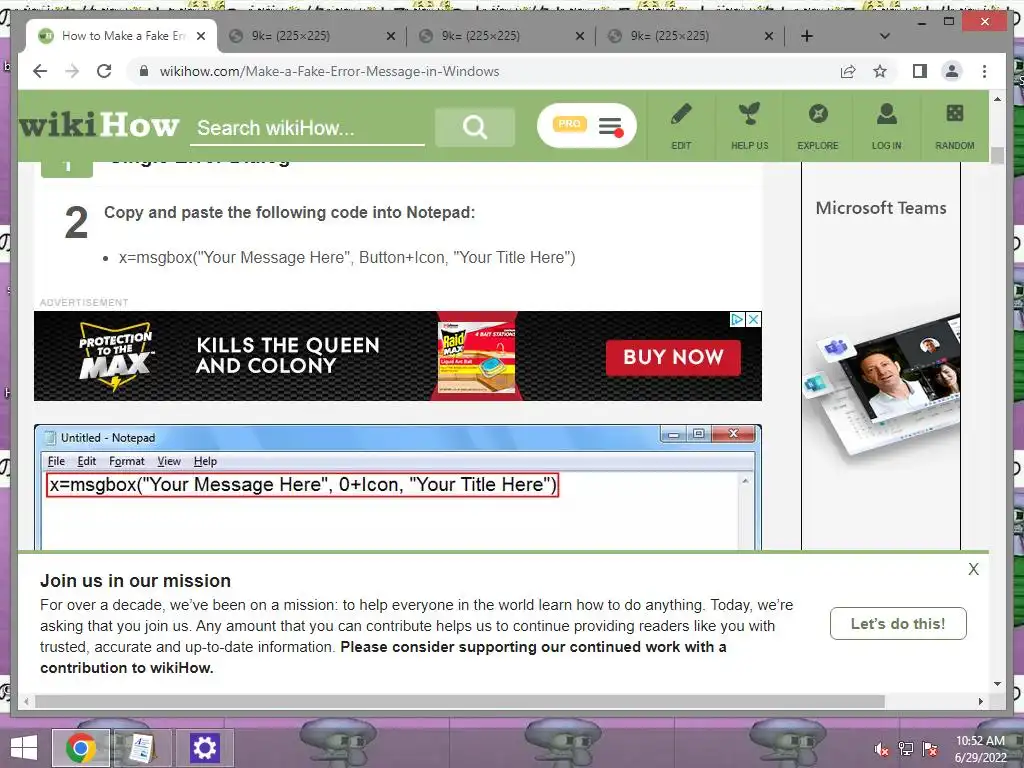1024x768 pixels.
Task: Go back using the browser back arrow
Action: coord(40,71)
